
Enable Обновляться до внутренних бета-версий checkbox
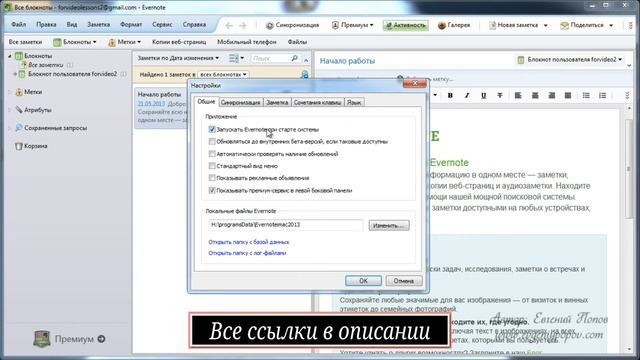click(212, 142)
